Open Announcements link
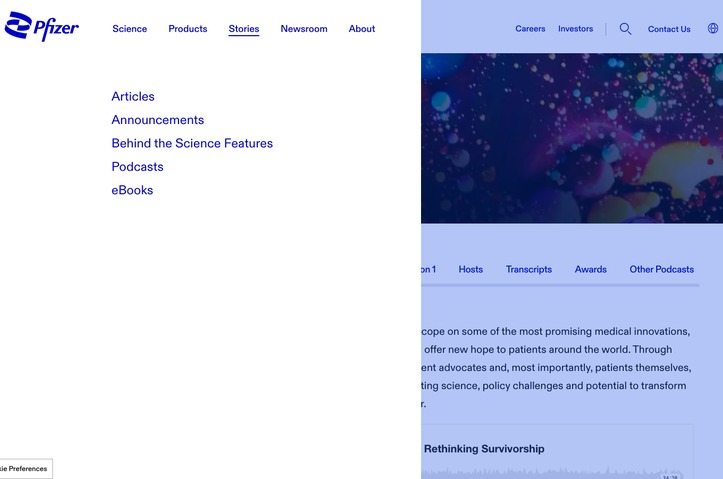 tap(158, 120)
